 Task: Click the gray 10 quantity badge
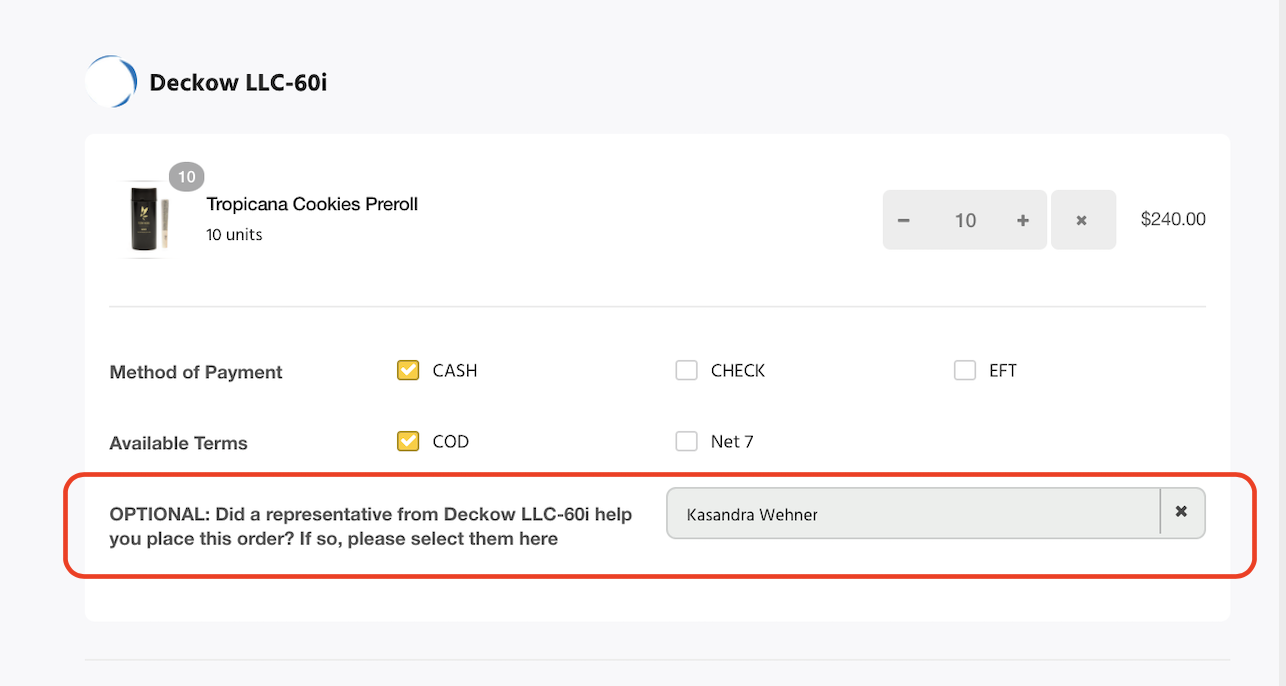pyautogui.click(x=187, y=177)
